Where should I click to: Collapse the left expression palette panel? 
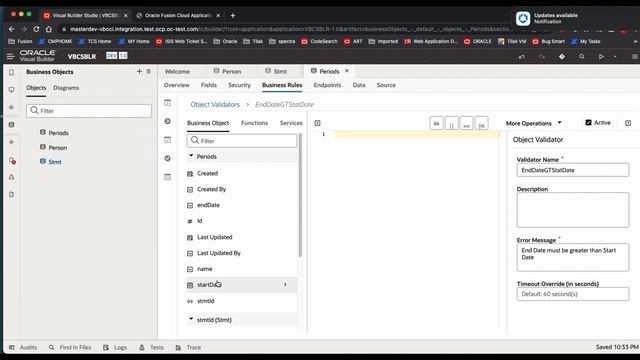(317, 123)
